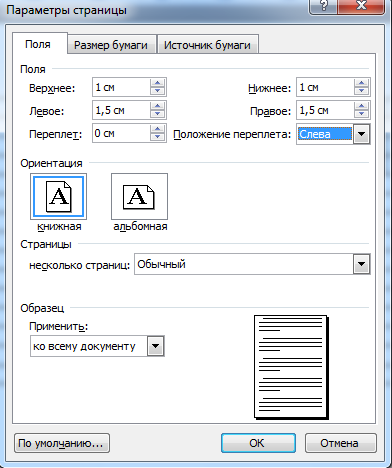The image size is (392, 468).
Task: Expand the несколько страниц dropdown arrow
Action: [361, 265]
